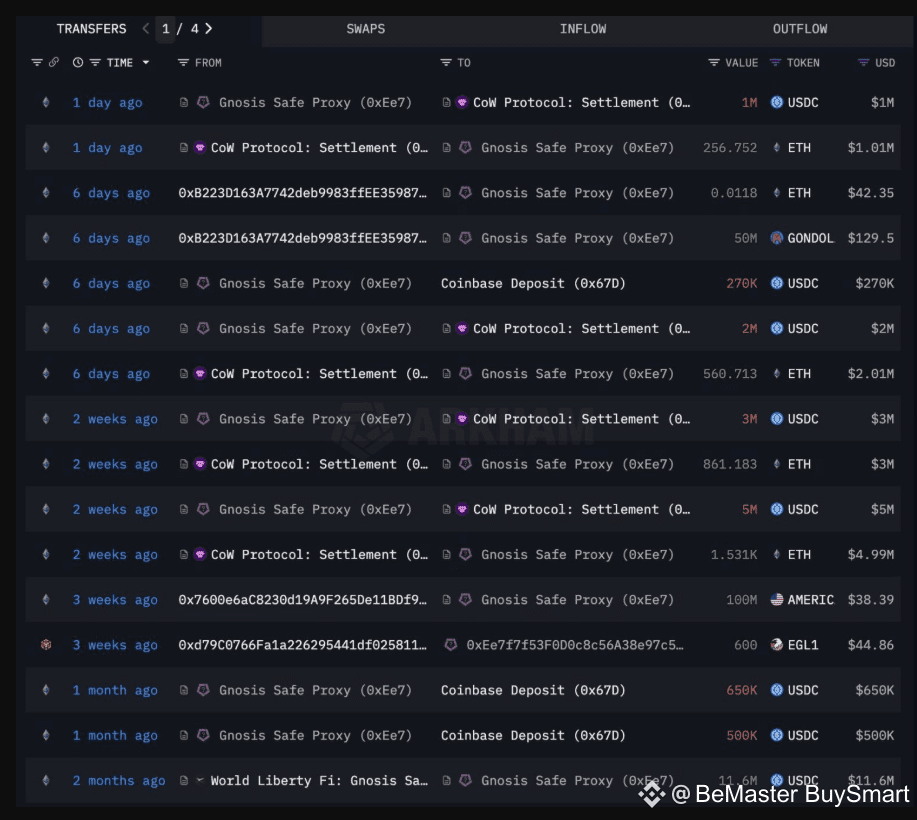917x820 pixels.
Task: Open the TO column filter
Action: coord(446,63)
